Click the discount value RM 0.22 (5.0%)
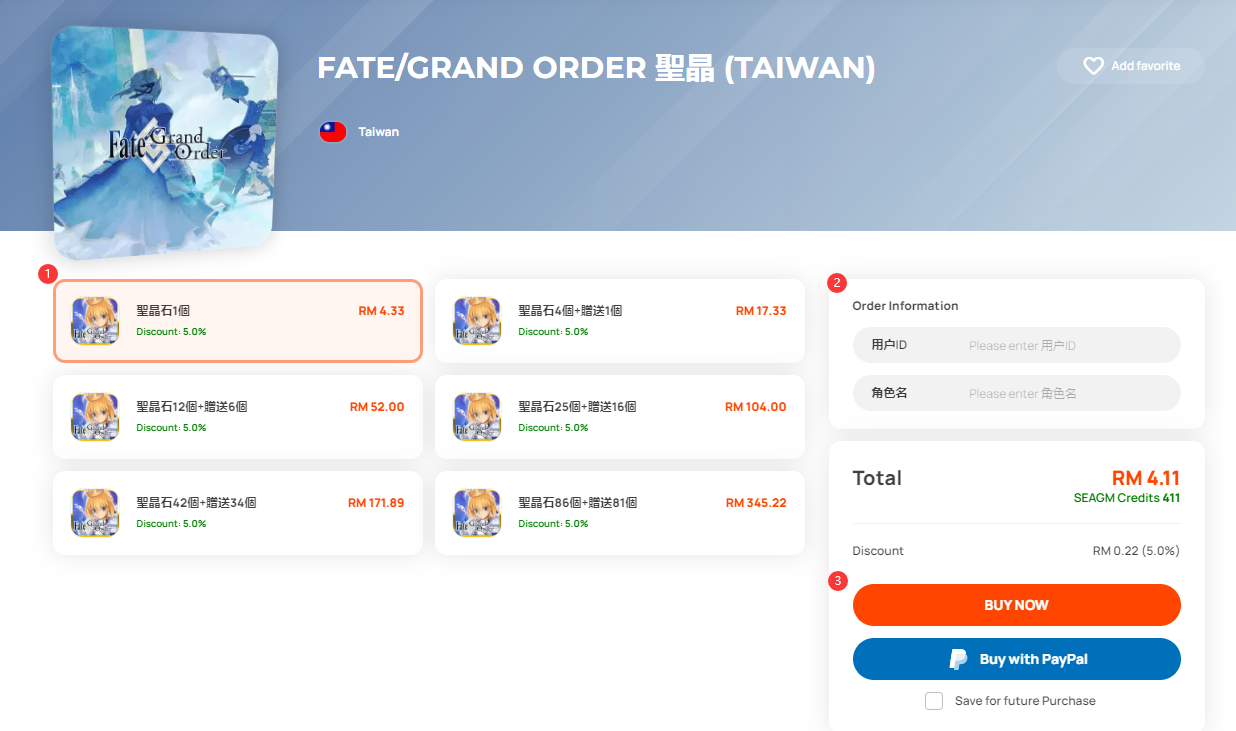Viewport: 1236px width, 731px height. pyautogui.click(x=1136, y=551)
